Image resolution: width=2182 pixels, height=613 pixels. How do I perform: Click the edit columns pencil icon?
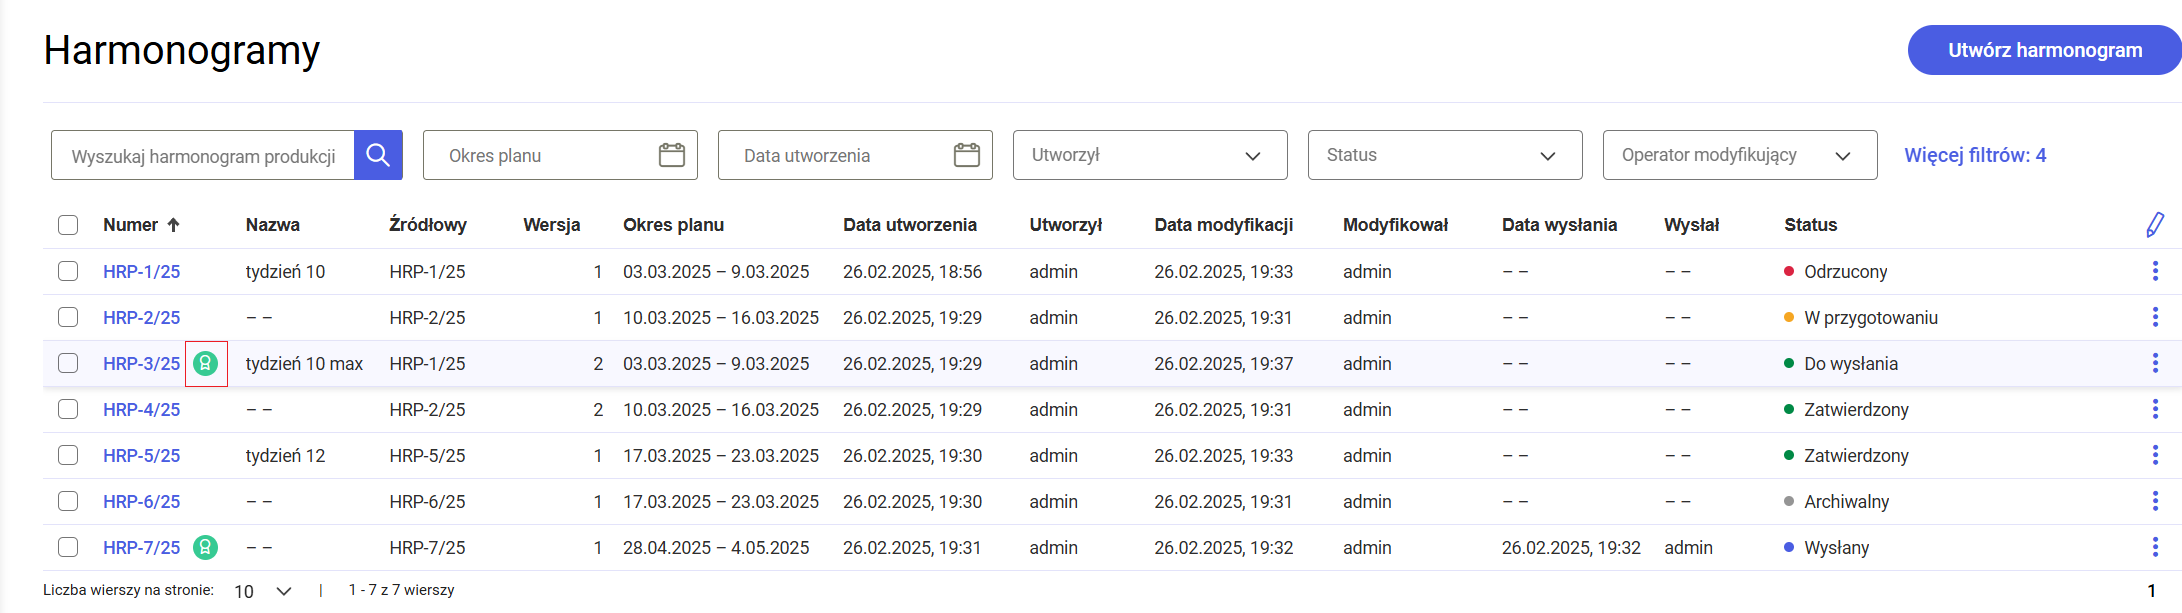tap(2155, 225)
